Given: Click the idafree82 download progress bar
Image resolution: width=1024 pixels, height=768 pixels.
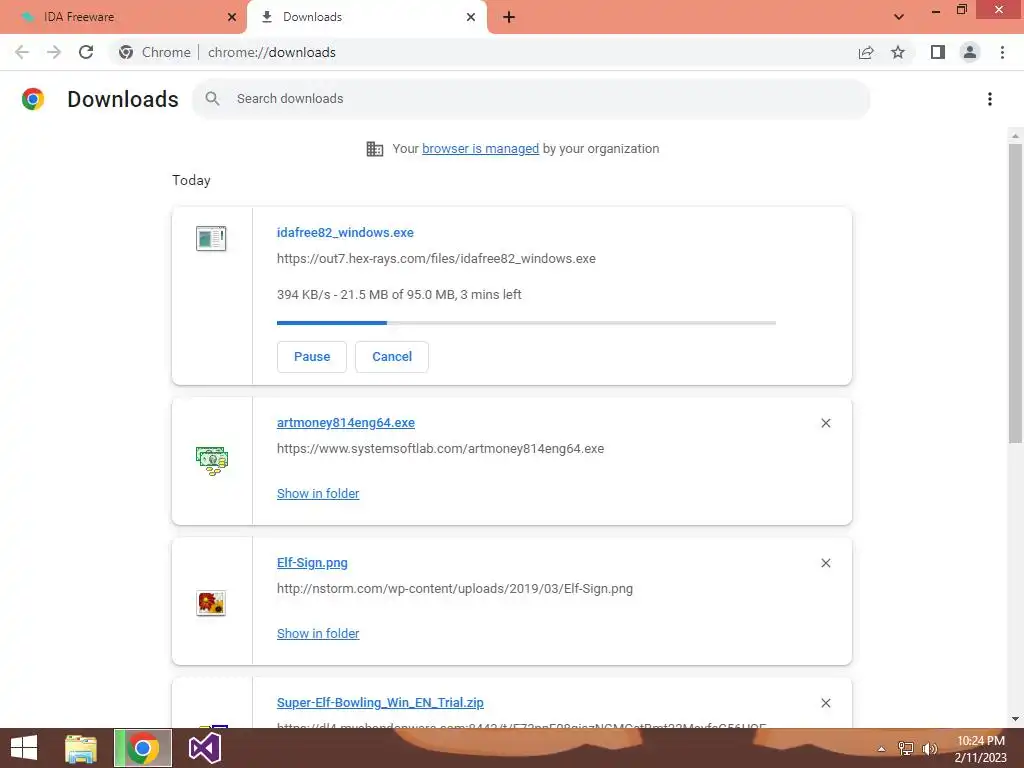Looking at the screenshot, I should [x=526, y=323].
